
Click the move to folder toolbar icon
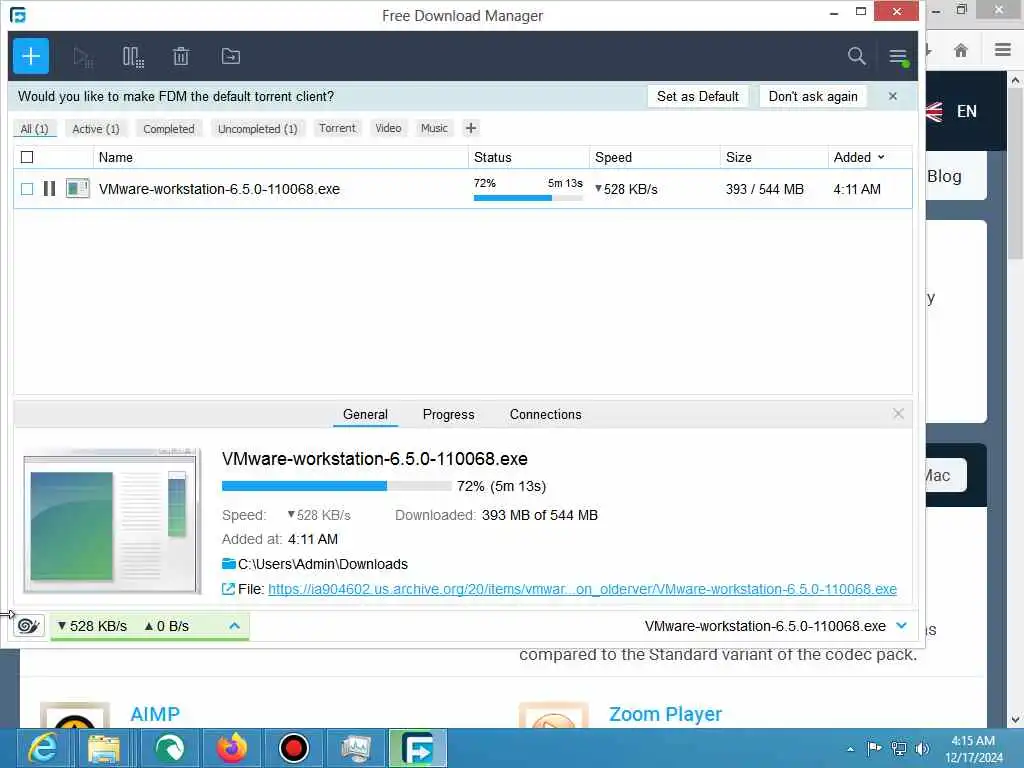coord(231,56)
